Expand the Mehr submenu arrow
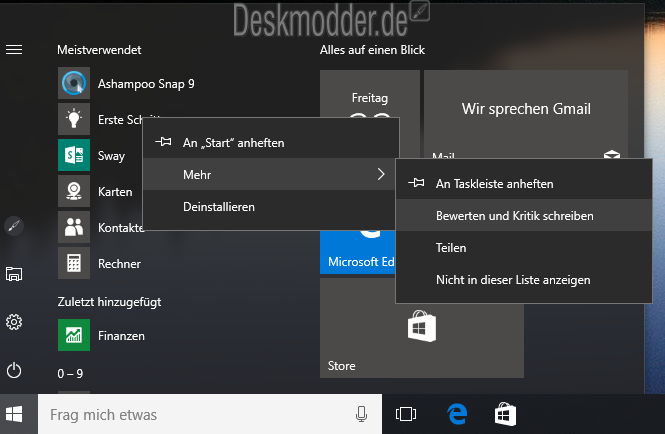Viewport: 665px width, 434px height. click(381, 174)
